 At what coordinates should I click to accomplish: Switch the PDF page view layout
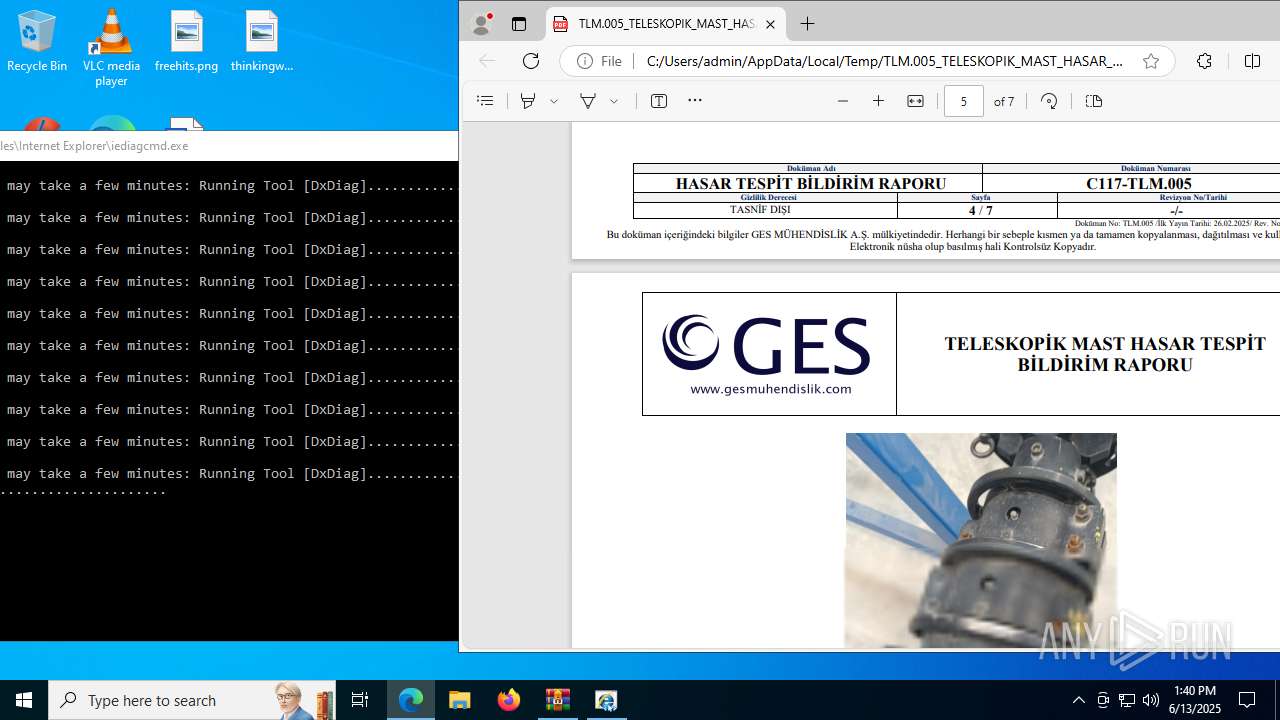(1093, 101)
